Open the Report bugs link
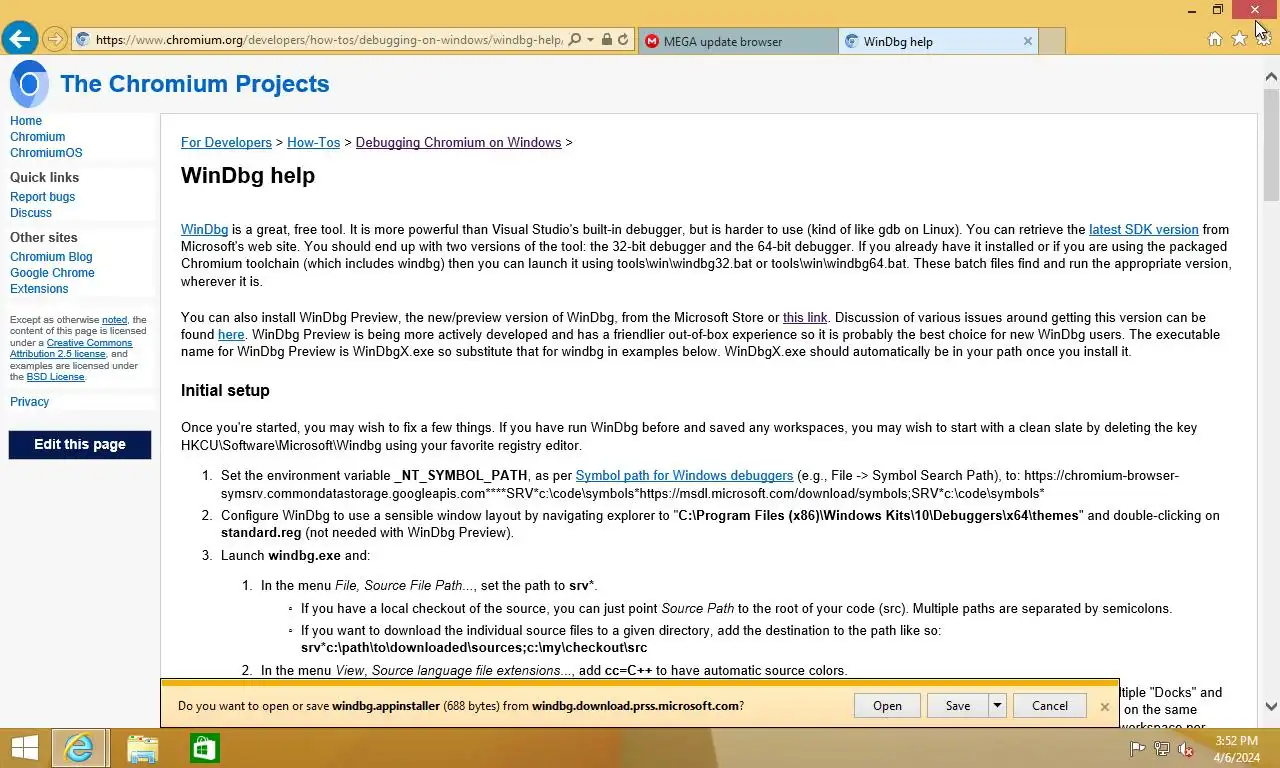Image resolution: width=1280 pixels, height=768 pixels. pyautogui.click(x=42, y=197)
